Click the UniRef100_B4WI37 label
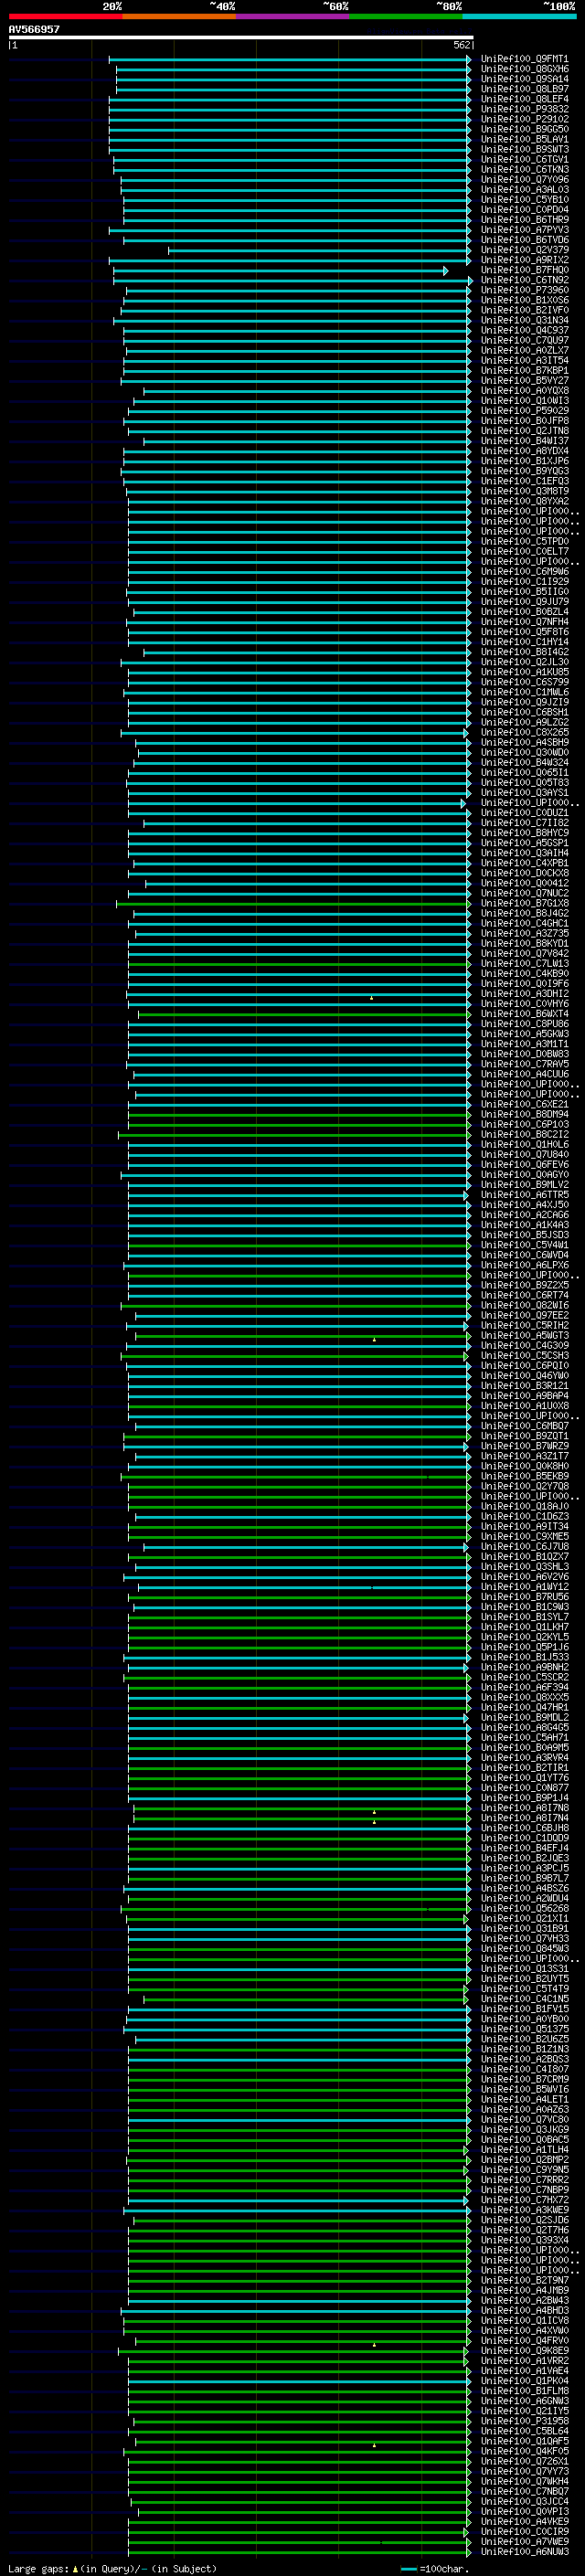The width and height of the screenshot is (585, 2576). pos(524,441)
